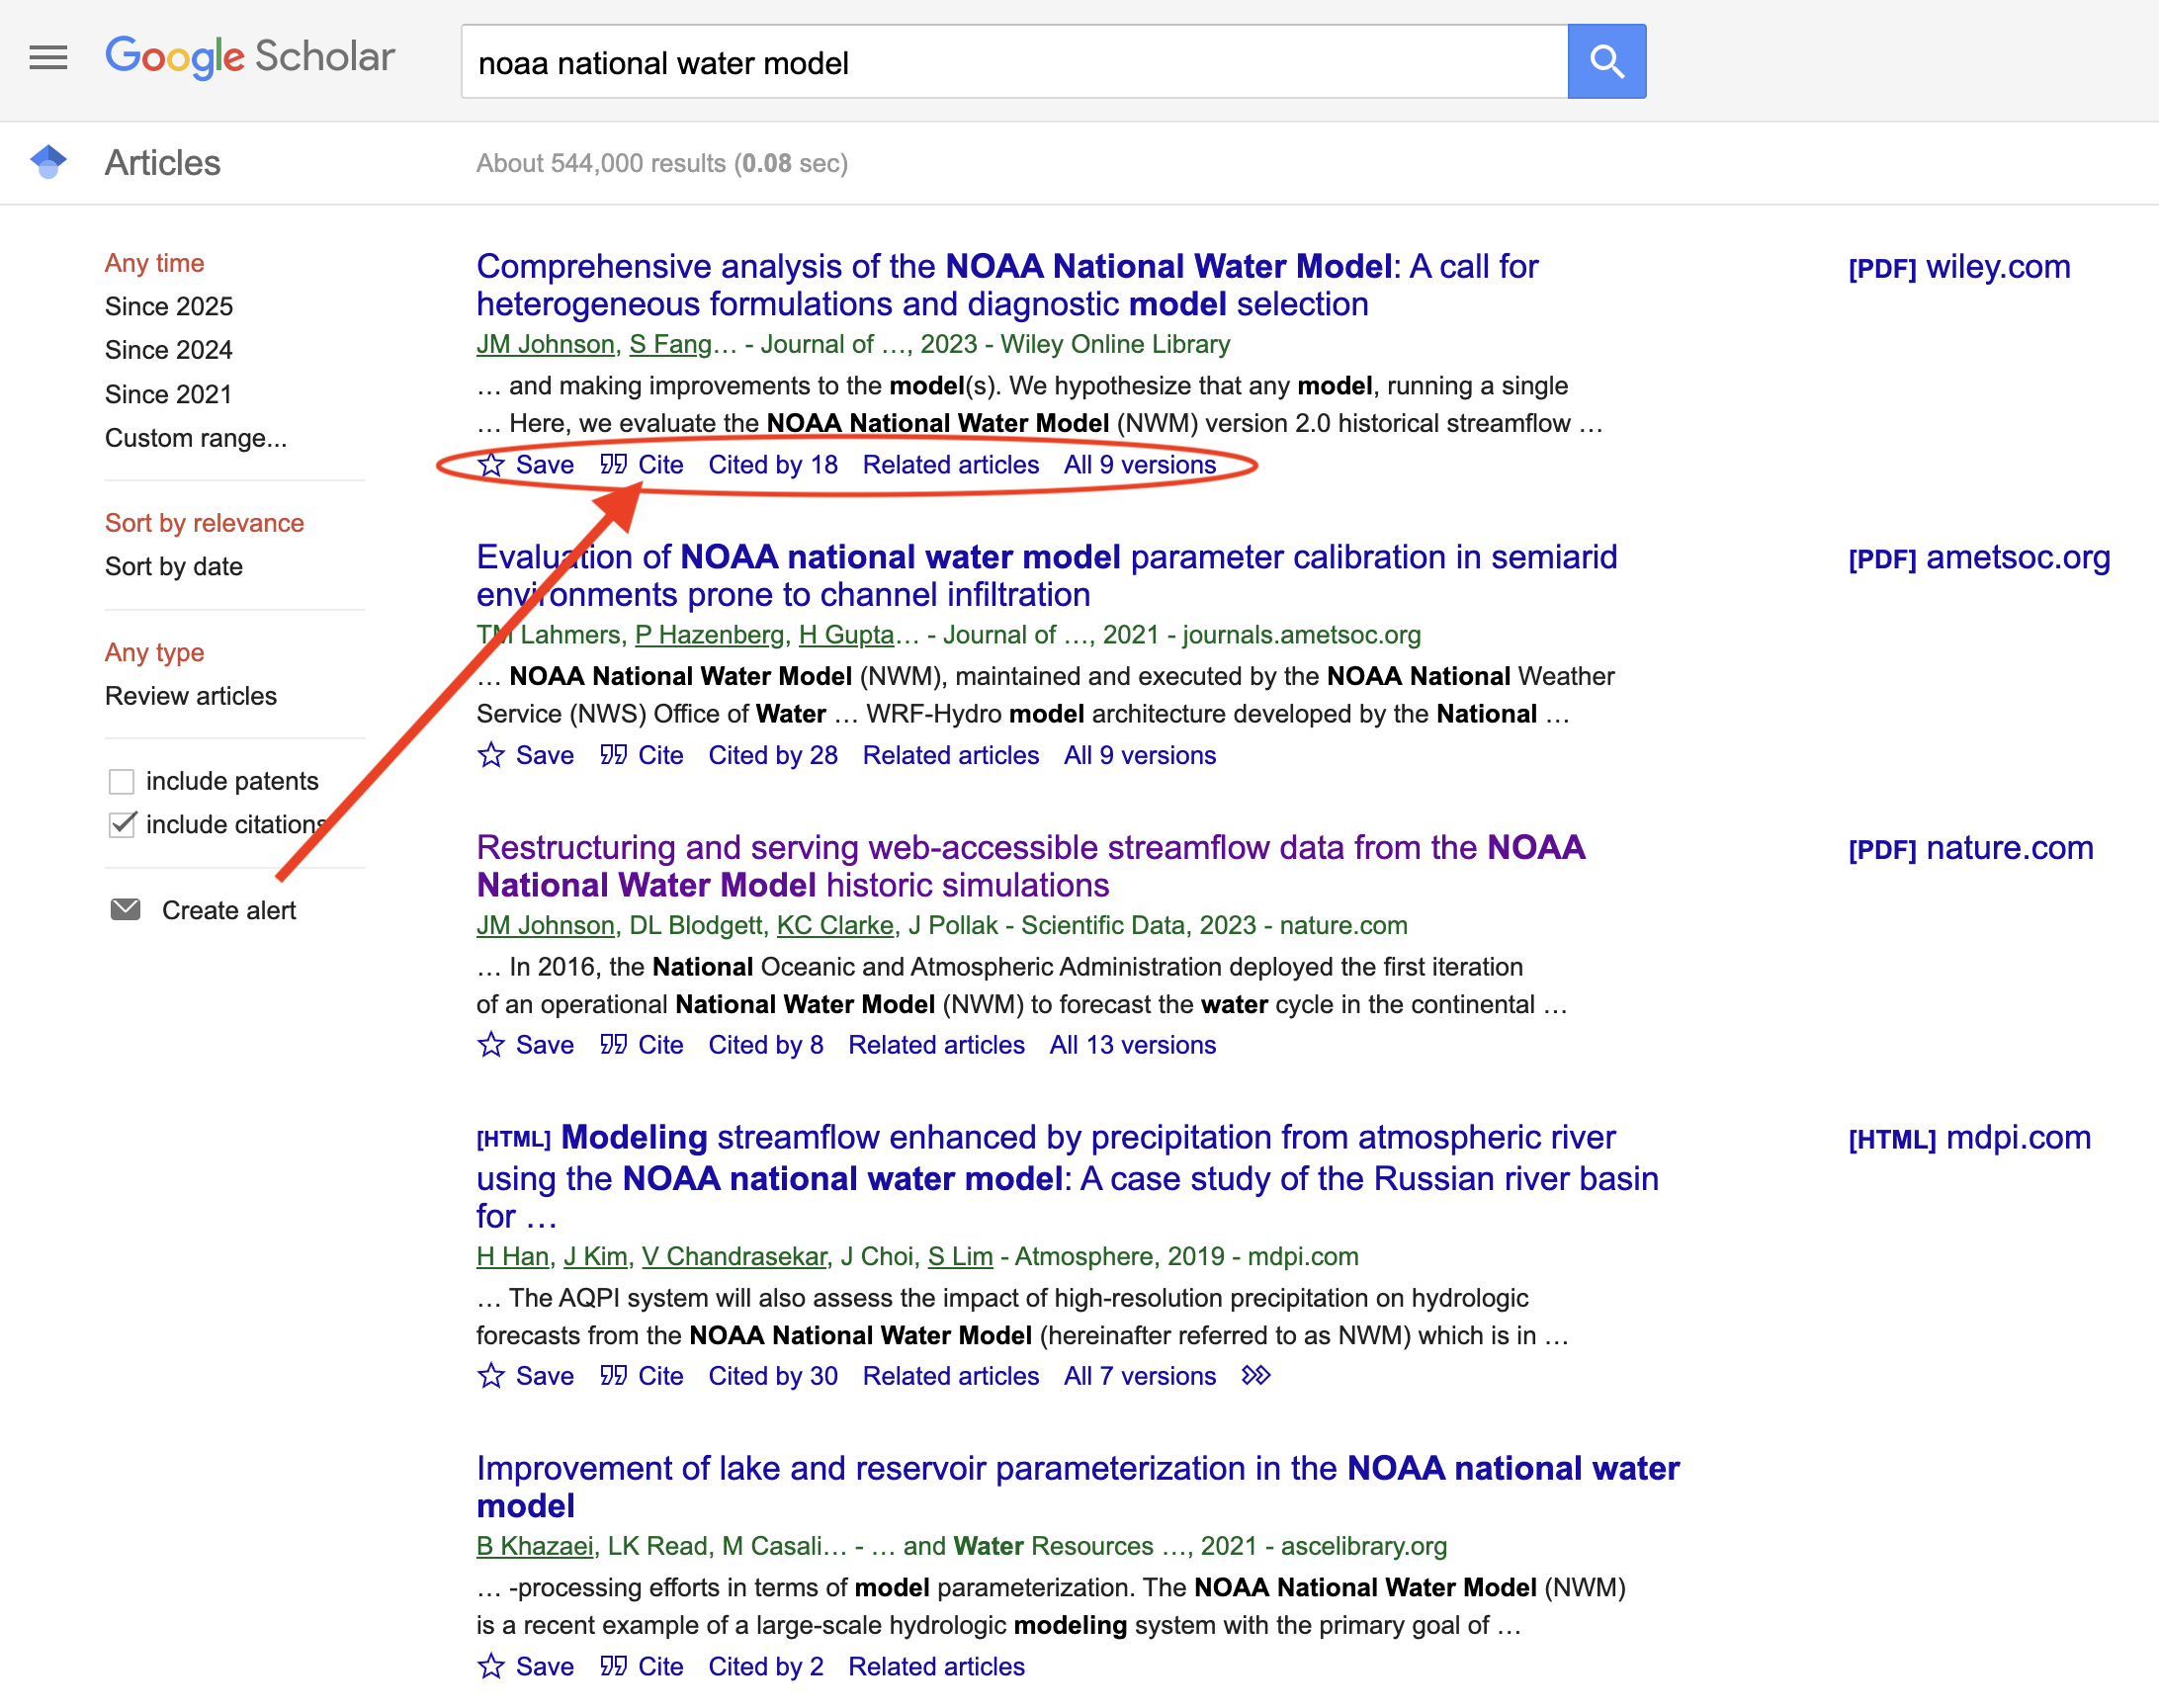Open the [PDF] wiley.com link

pyautogui.click(x=1959, y=267)
